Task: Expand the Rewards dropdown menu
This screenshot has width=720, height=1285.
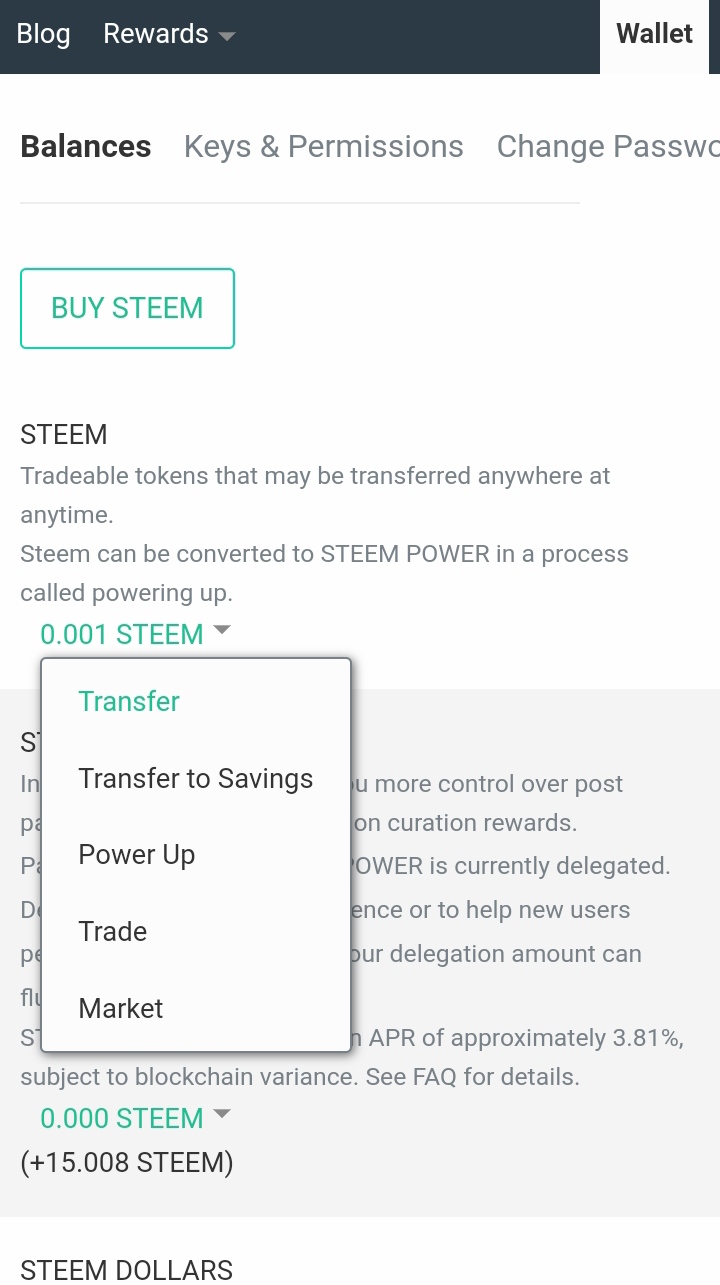Action: click(x=156, y=34)
